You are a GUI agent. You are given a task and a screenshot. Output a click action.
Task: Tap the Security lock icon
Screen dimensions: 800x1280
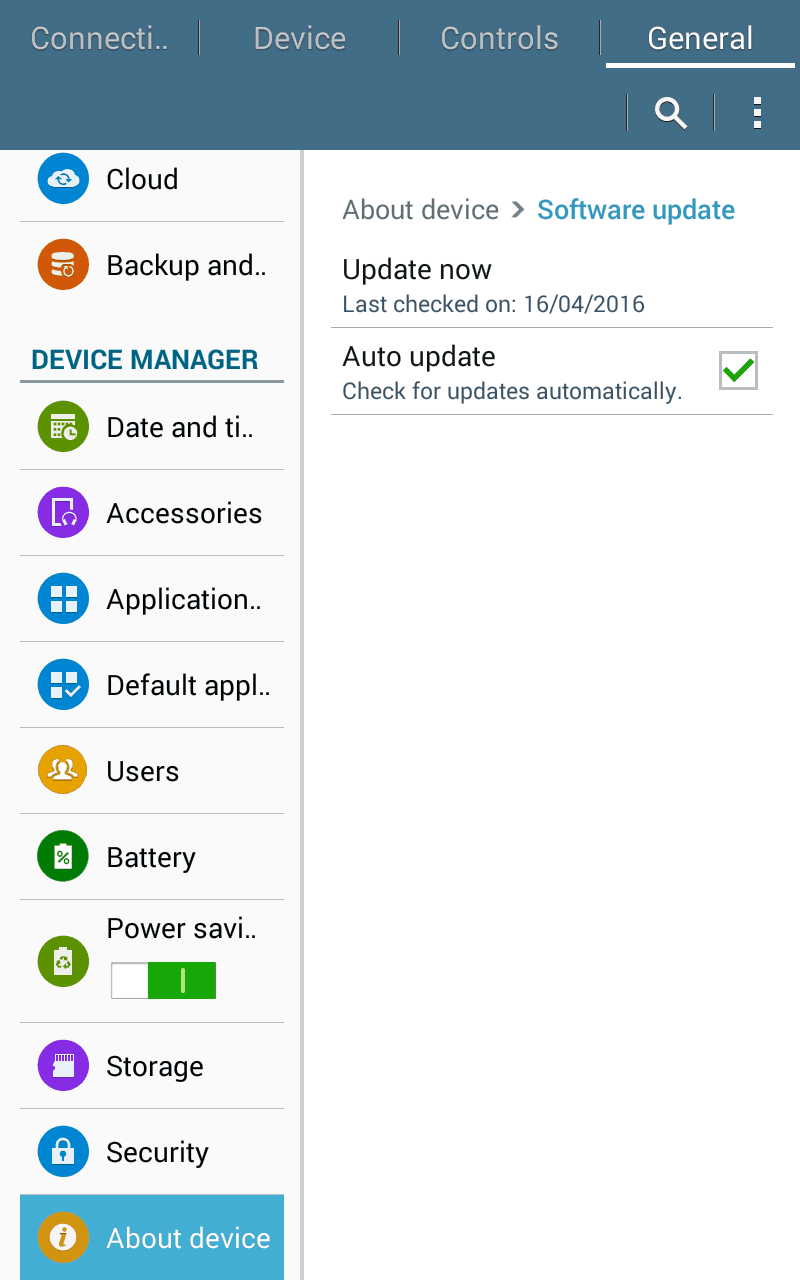coord(63,1152)
